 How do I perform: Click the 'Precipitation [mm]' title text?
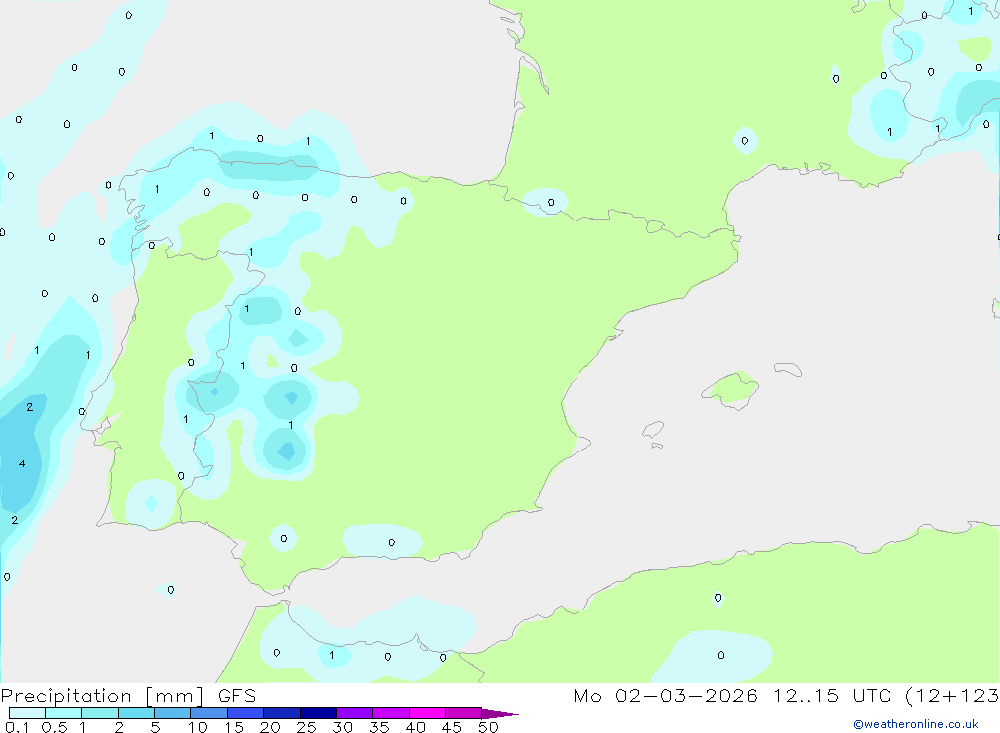click(x=103, y=696)
